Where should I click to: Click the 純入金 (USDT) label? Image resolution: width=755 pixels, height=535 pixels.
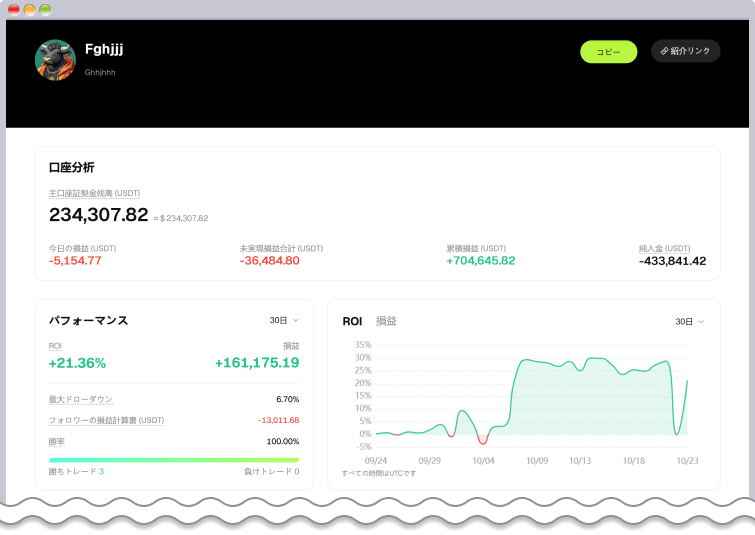point(664,248)
